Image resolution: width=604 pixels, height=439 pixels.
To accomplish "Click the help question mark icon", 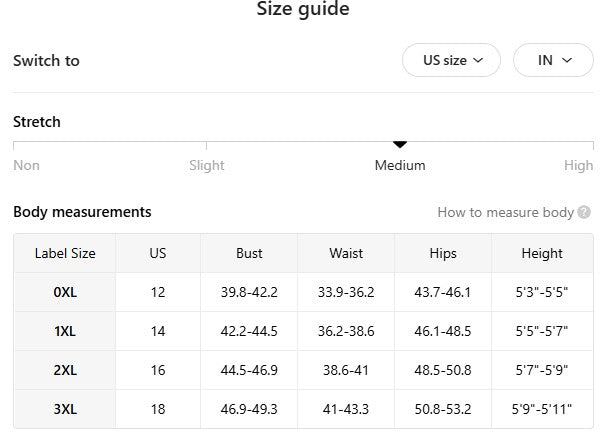I will 585,212.
